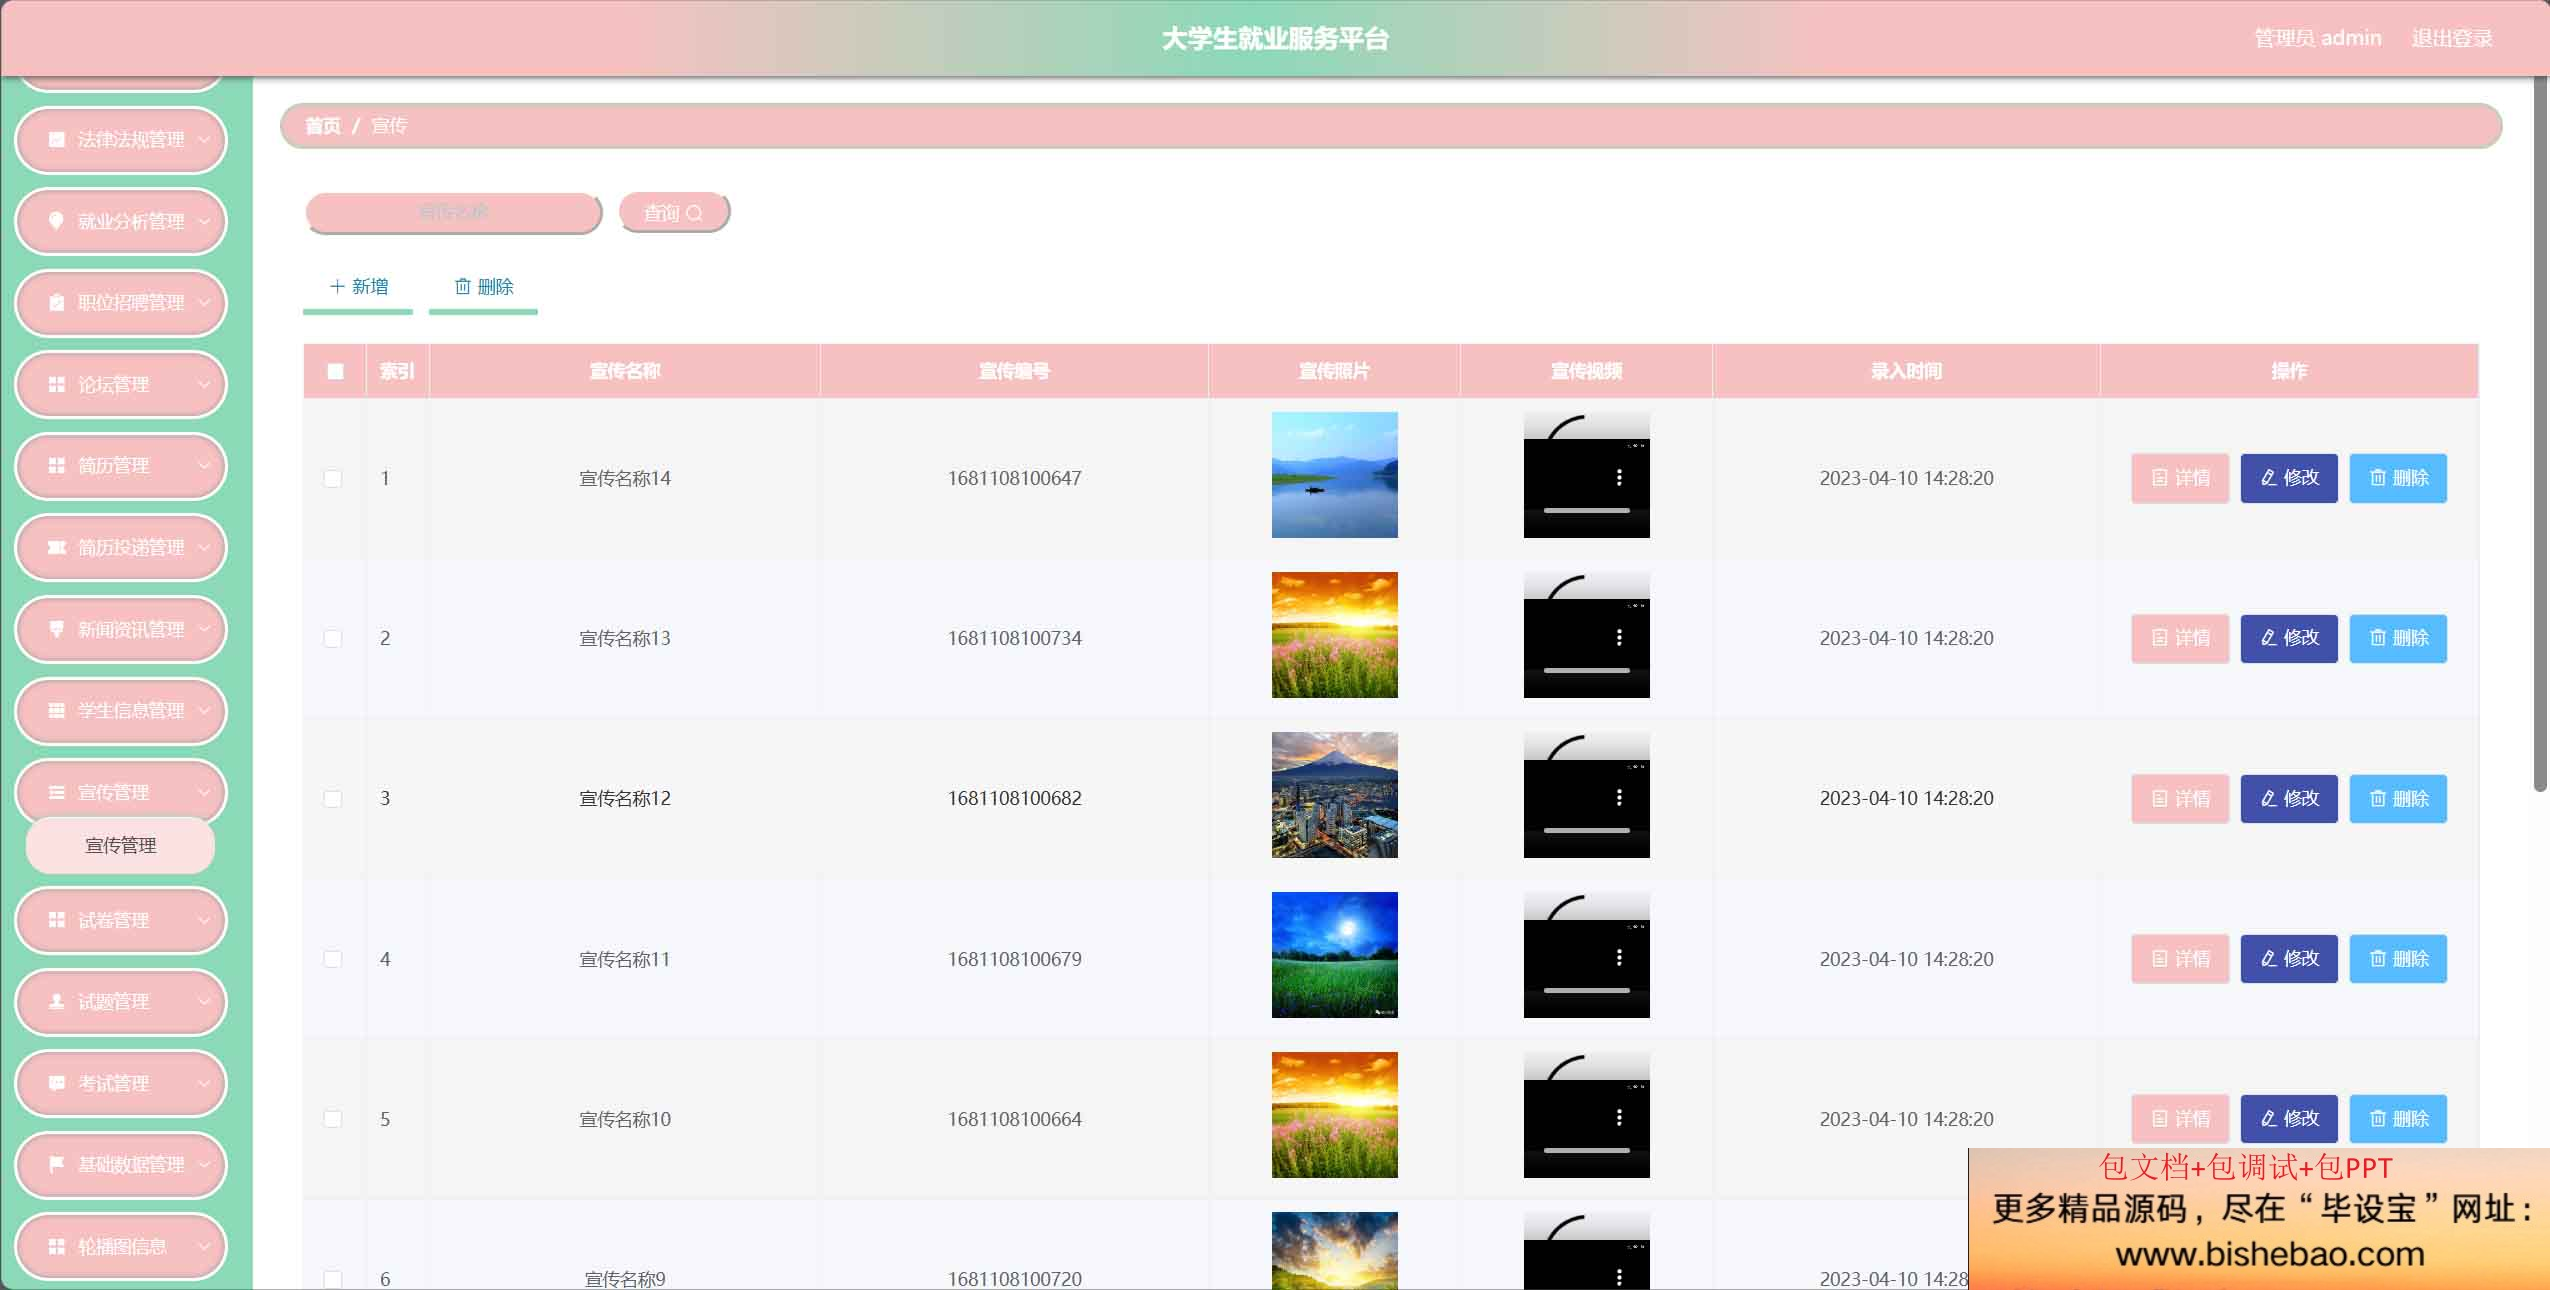Click the 宣传管理 list icon
This screenshot has height=1290, width=2550.
point(57,793)
